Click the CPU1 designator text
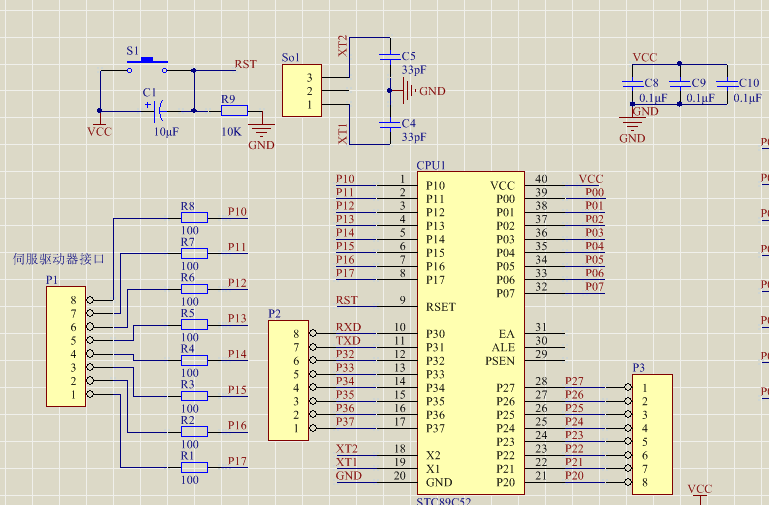Image resolution: width=769 pixels, height=505 pixels. coord(431,165)
